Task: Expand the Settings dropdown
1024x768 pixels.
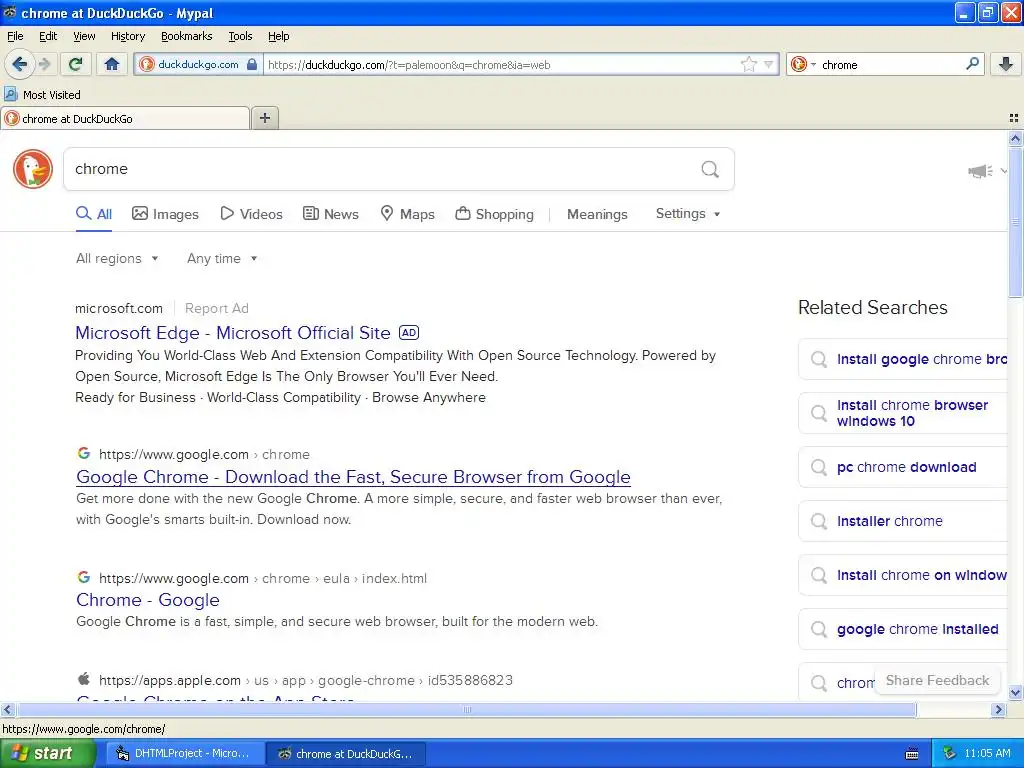Action: point(688,214)
